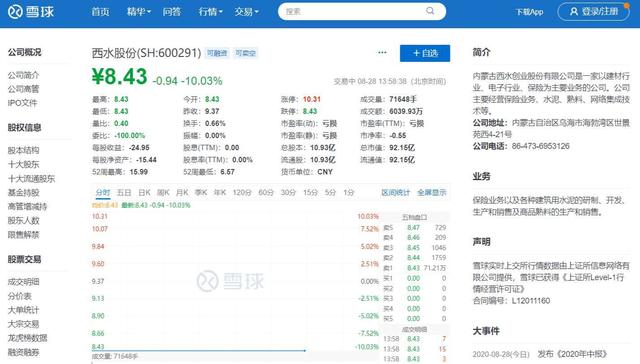
Task: Expand 行情 dropdown menu
Action: point(210,12)
